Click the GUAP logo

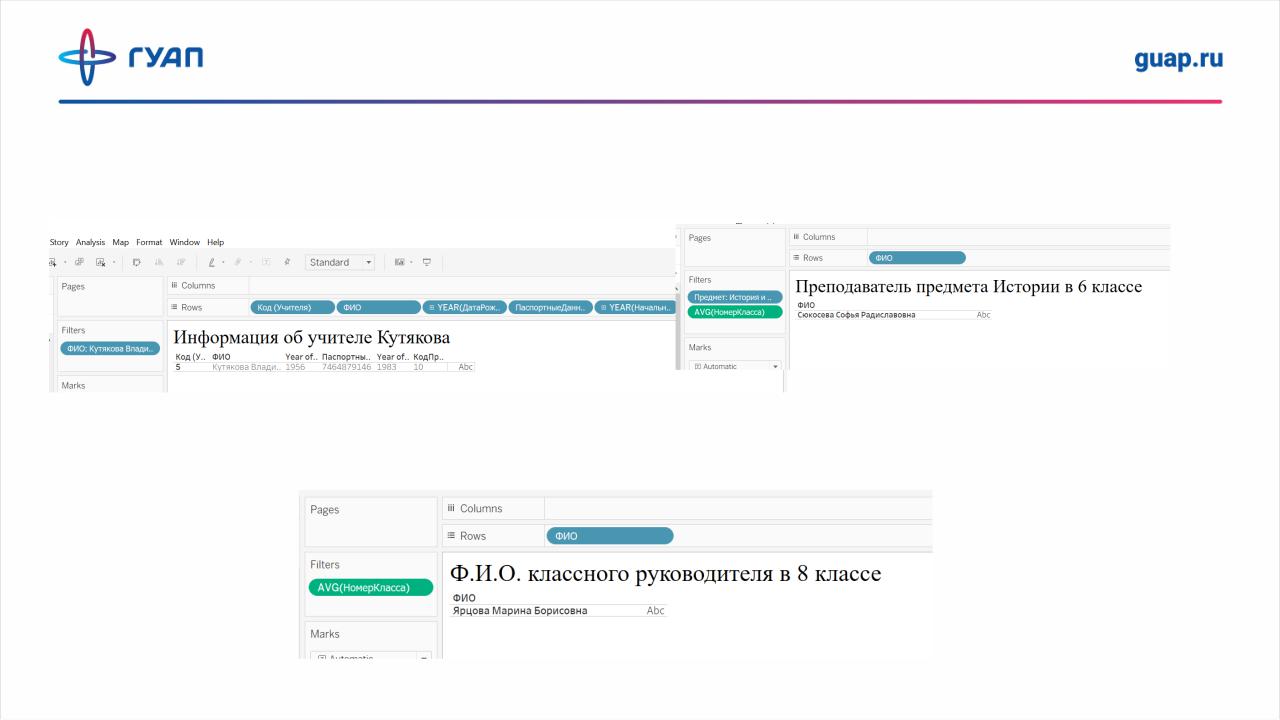[131, 57]
